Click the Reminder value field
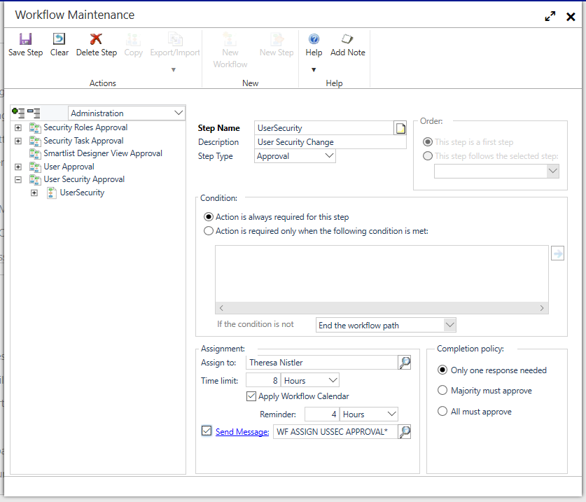This screenshot has height=502, width=586. (322, 414)
